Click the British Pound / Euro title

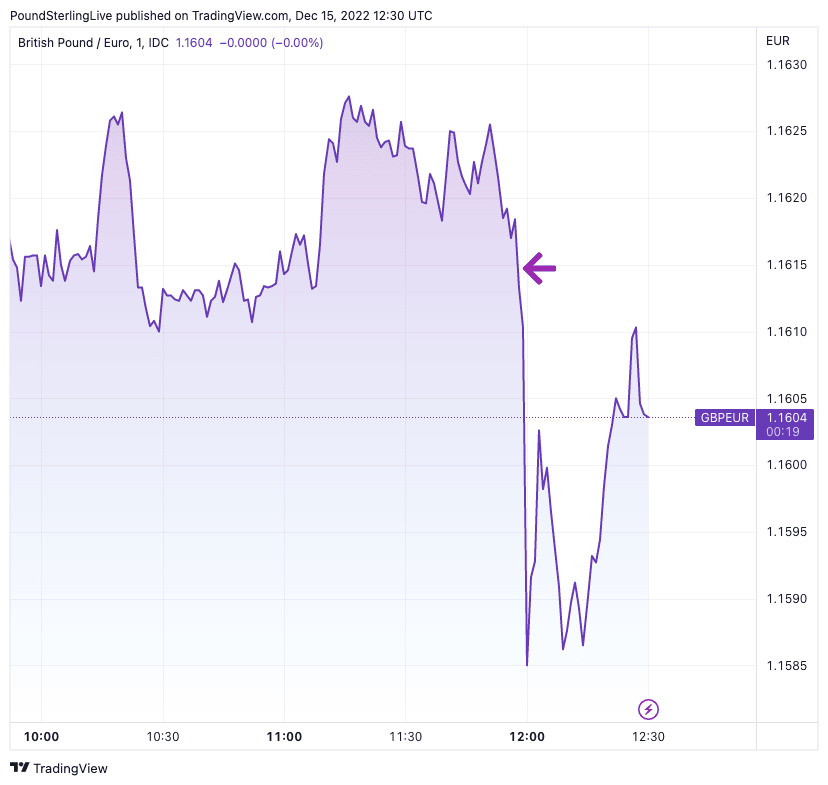click(81, 43)
